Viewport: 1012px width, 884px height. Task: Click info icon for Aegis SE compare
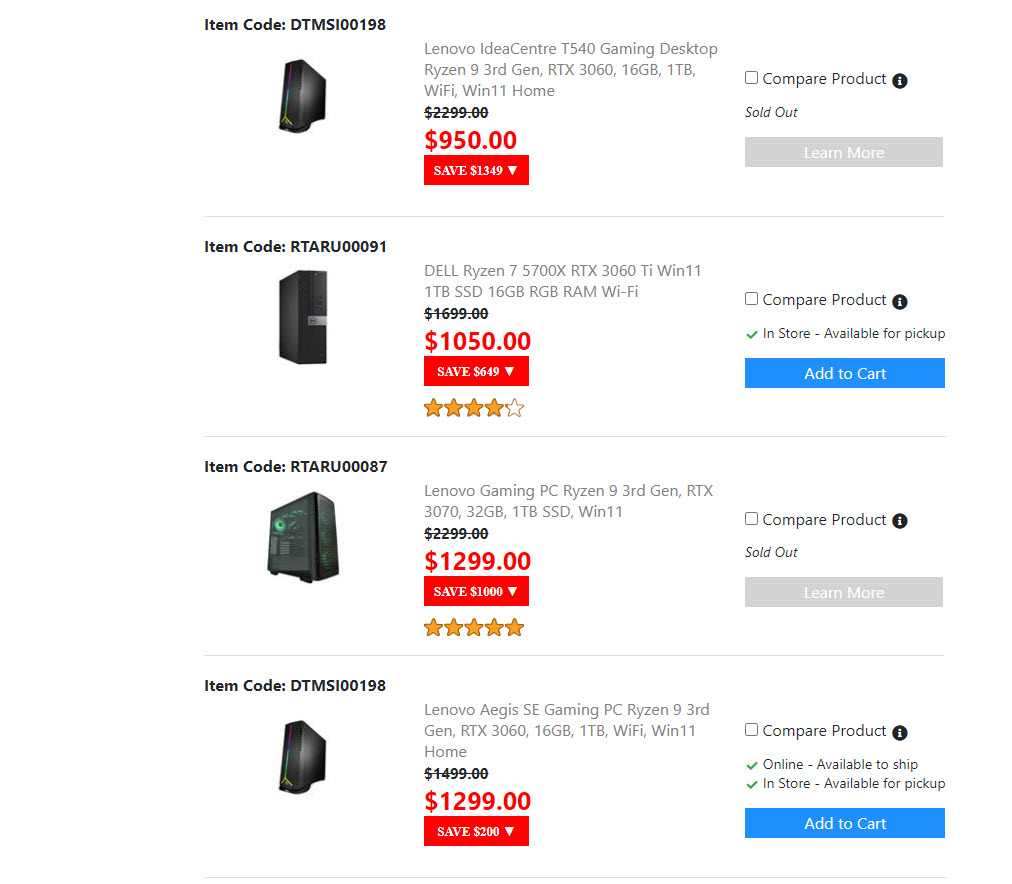899,732
